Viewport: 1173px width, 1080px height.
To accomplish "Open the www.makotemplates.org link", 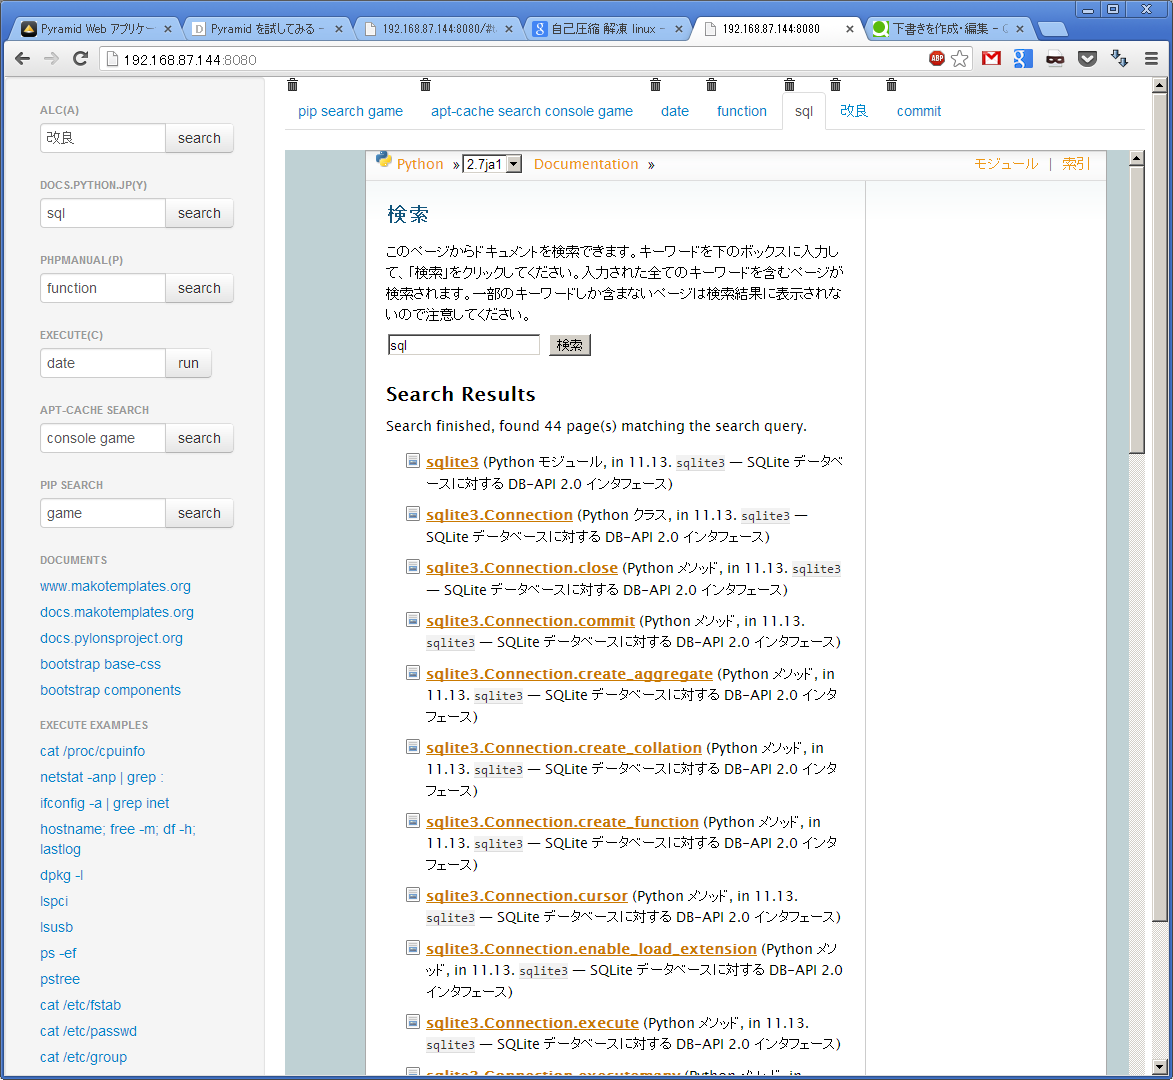I will tap(115, 586).
